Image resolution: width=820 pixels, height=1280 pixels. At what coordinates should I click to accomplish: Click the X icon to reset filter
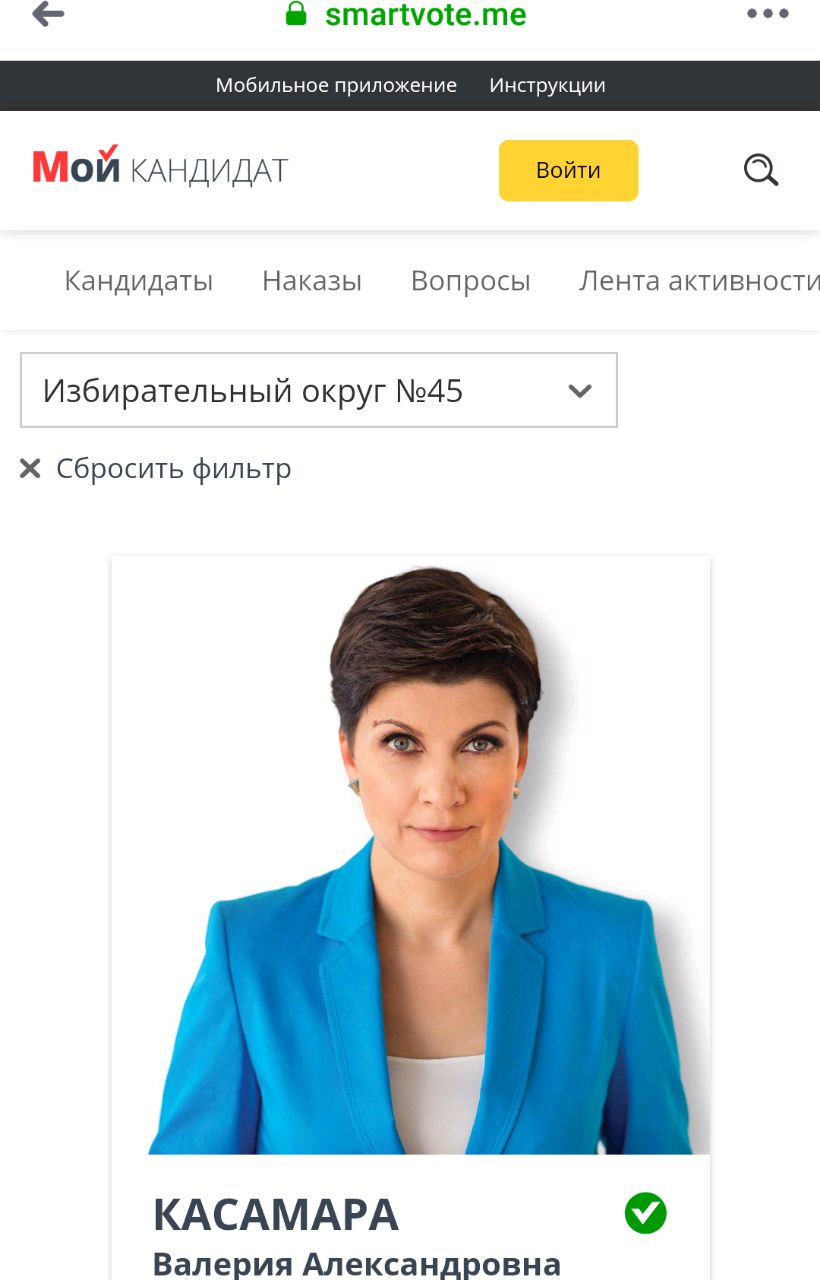click(x=30, y=468)
